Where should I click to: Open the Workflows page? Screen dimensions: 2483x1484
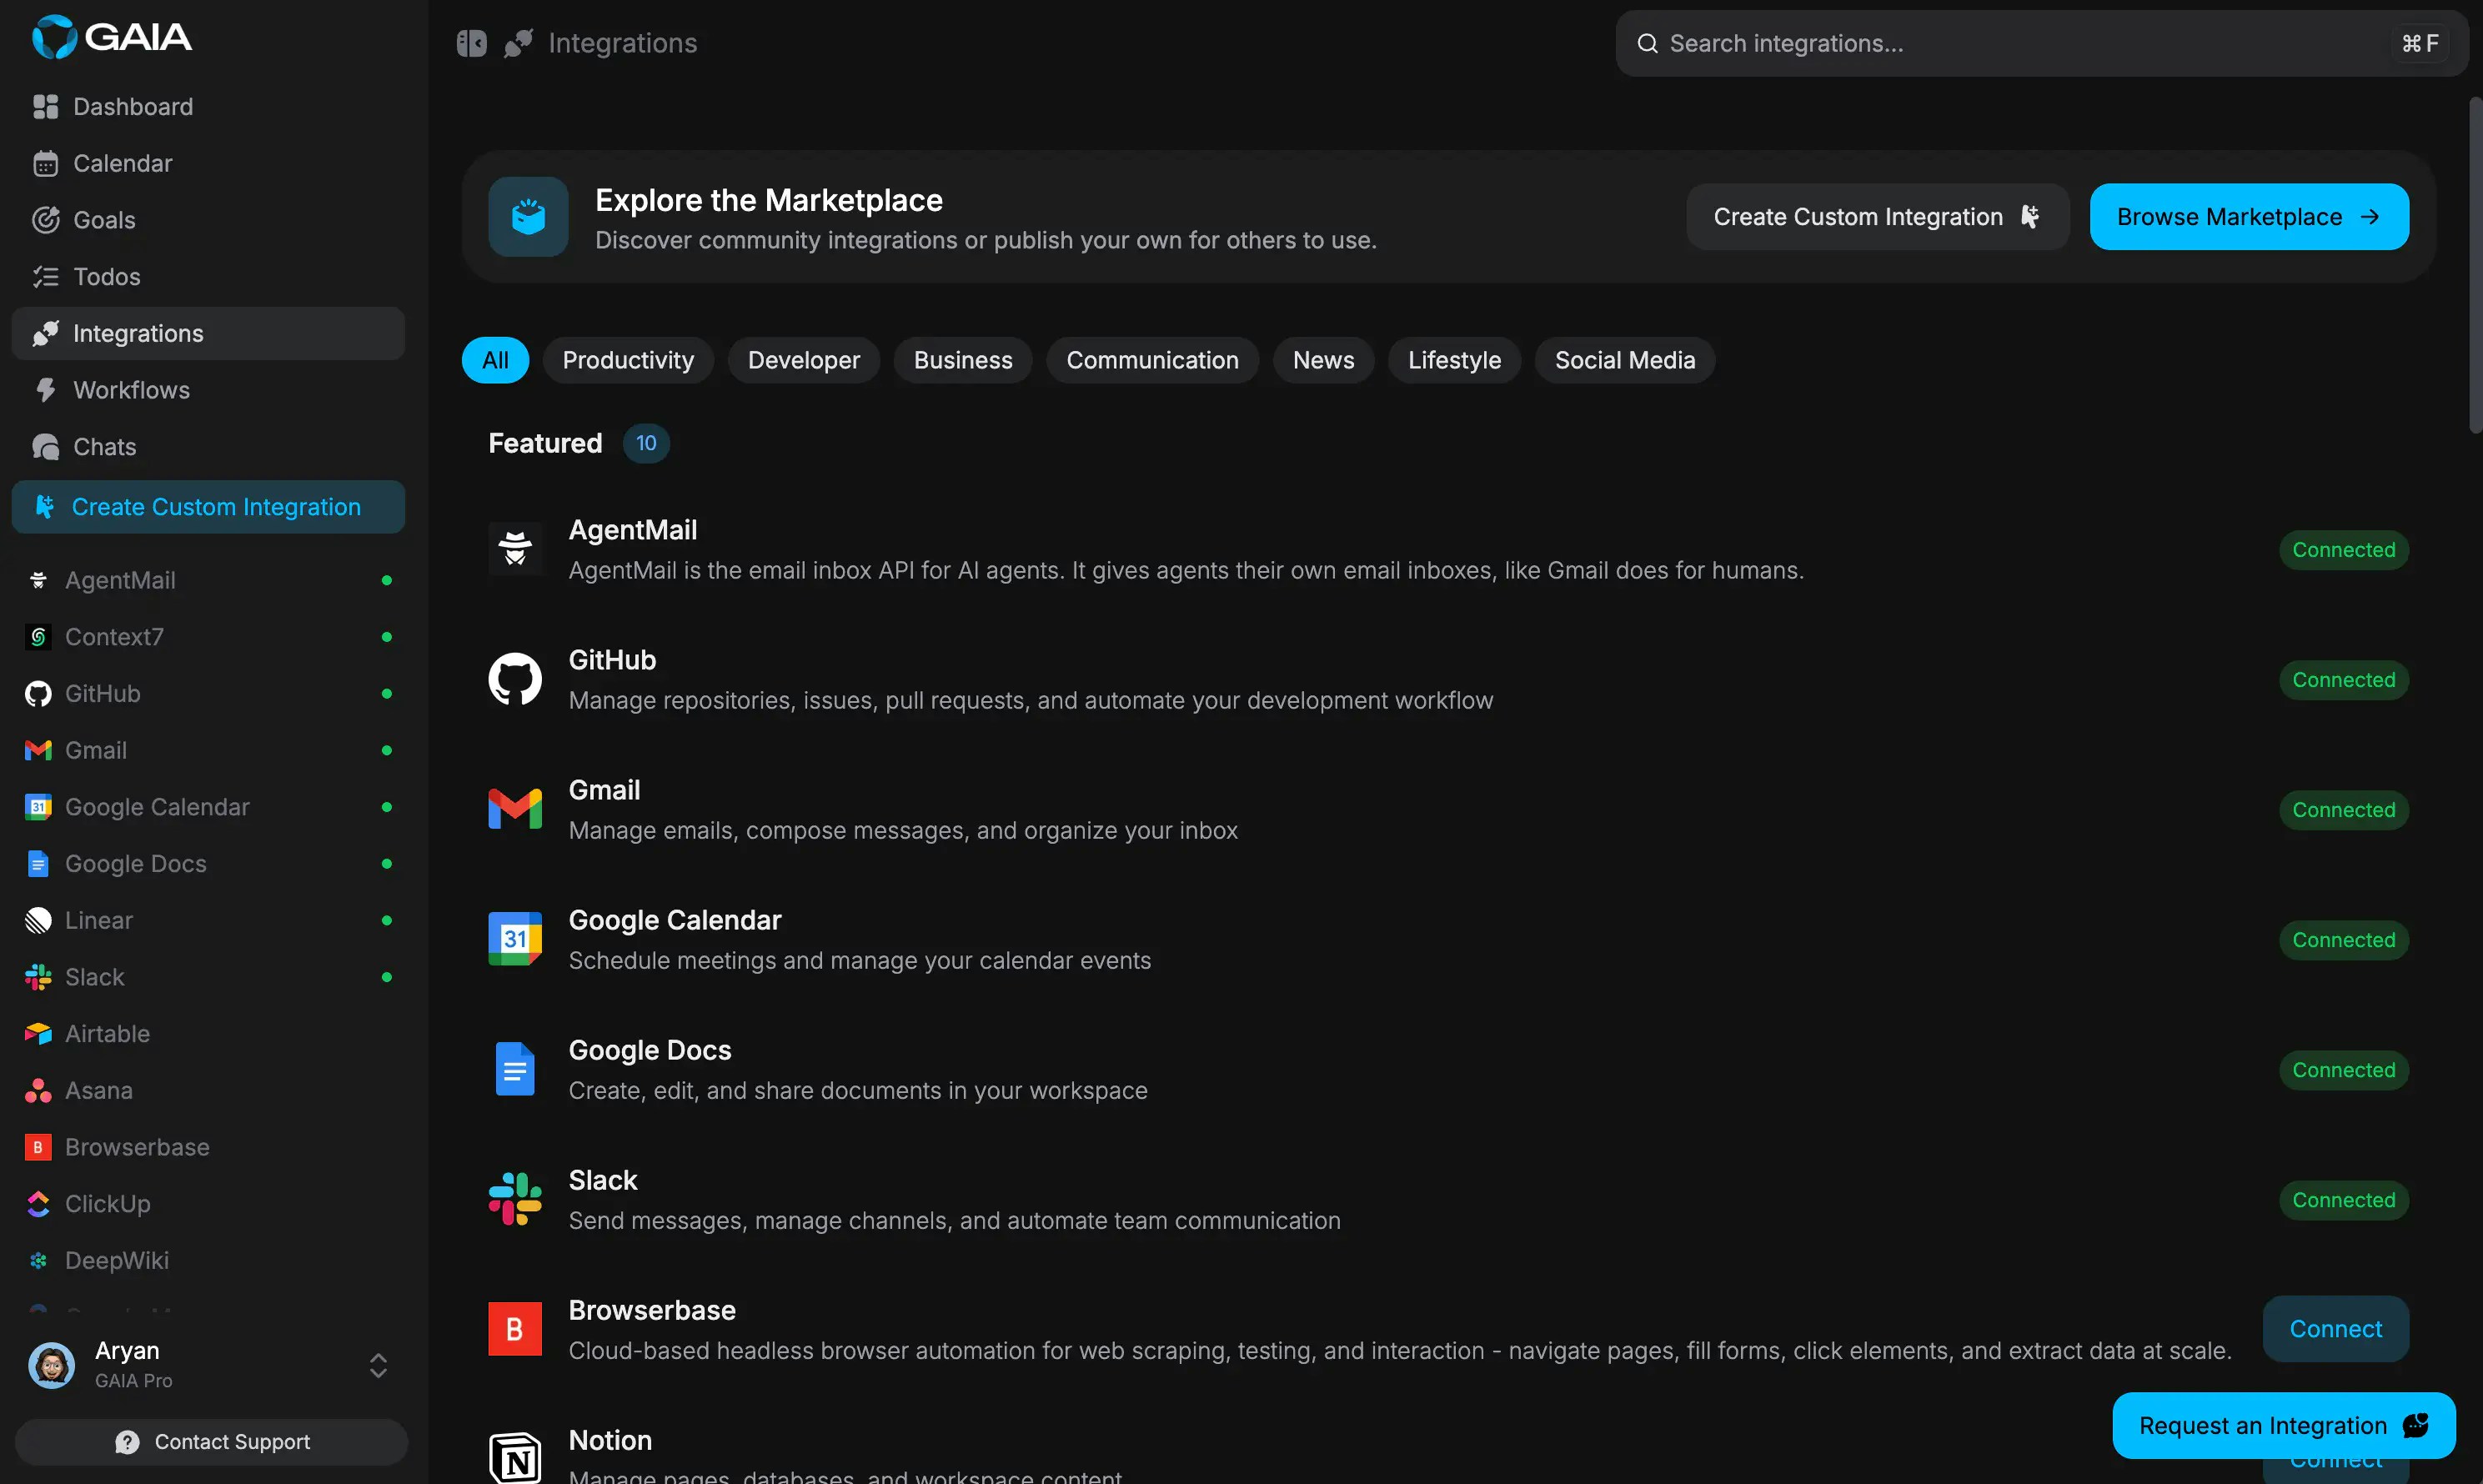coord(131,390)
